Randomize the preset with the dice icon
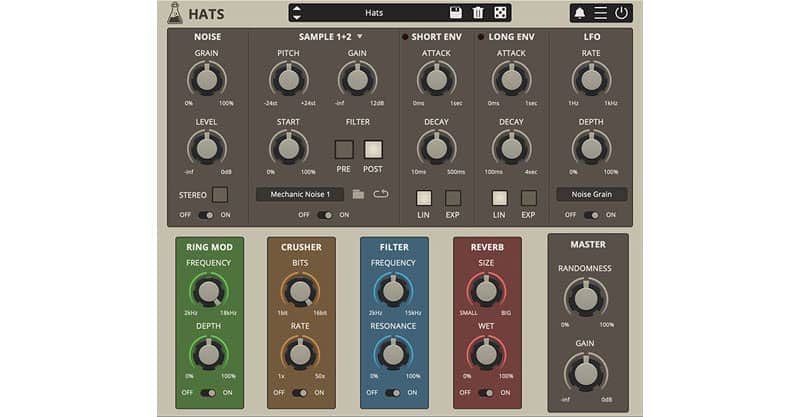800x417 pixels. [501, 13]
